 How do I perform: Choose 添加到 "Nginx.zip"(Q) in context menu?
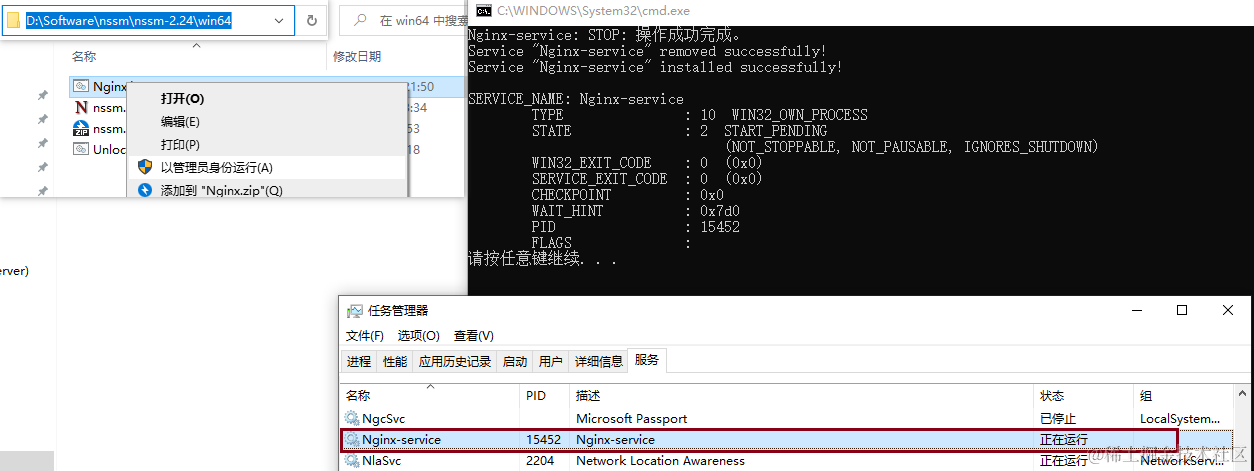coord(222,190)
